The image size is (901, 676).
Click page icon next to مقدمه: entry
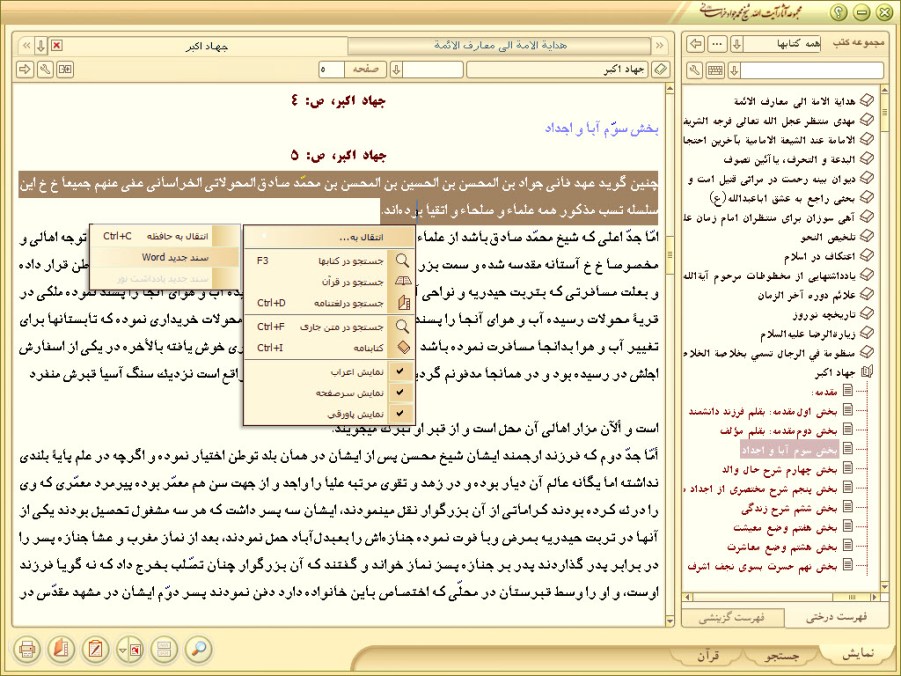[848, 391]
